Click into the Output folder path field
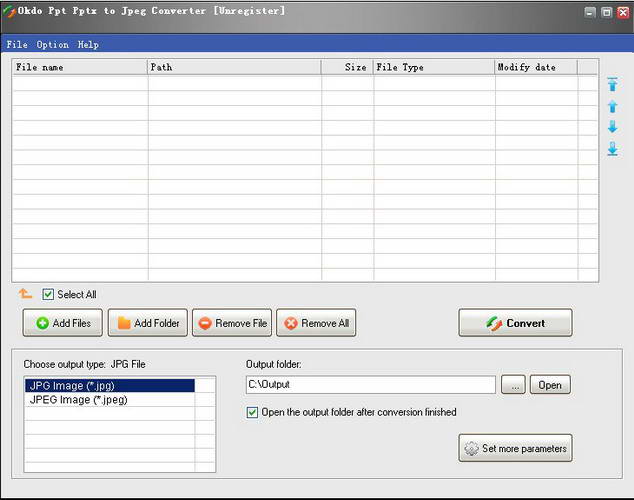634x500 pixels. pyautogui.click(x=370, y=385)
